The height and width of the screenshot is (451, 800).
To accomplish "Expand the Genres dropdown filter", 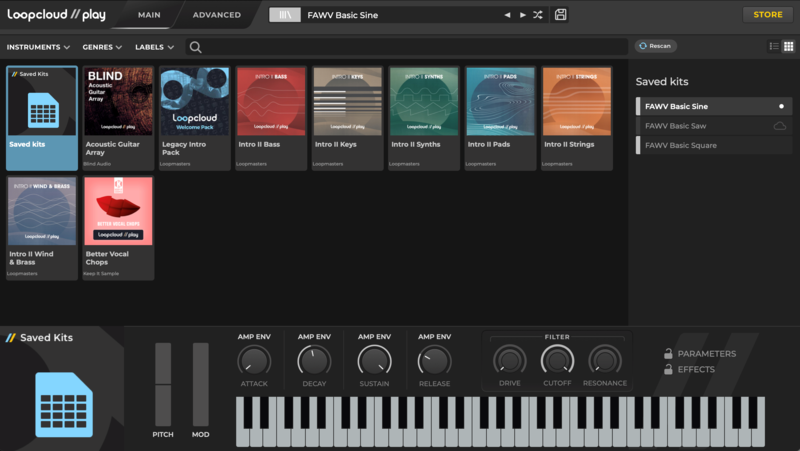I will tap(103, 47).
